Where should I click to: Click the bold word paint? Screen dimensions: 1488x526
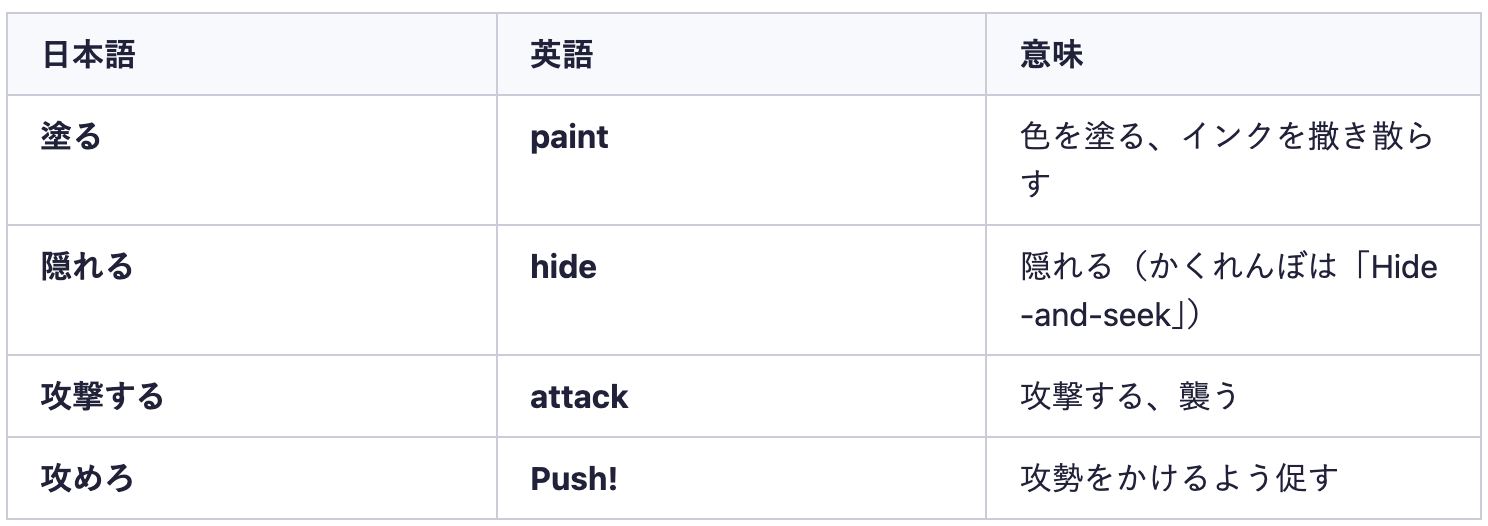pyautogui.click(x=569, y=136)
